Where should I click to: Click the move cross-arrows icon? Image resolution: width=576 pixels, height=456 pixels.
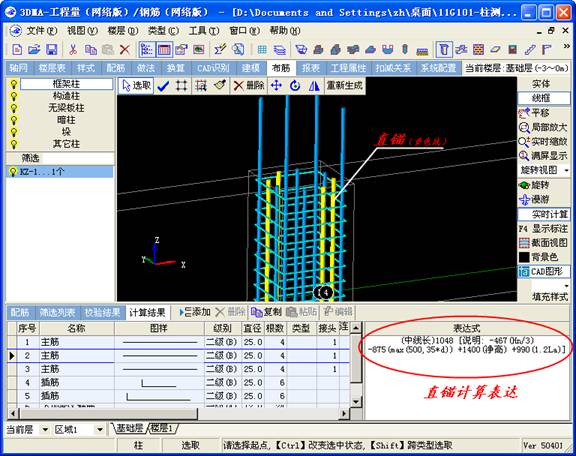(x=276, y=86)
